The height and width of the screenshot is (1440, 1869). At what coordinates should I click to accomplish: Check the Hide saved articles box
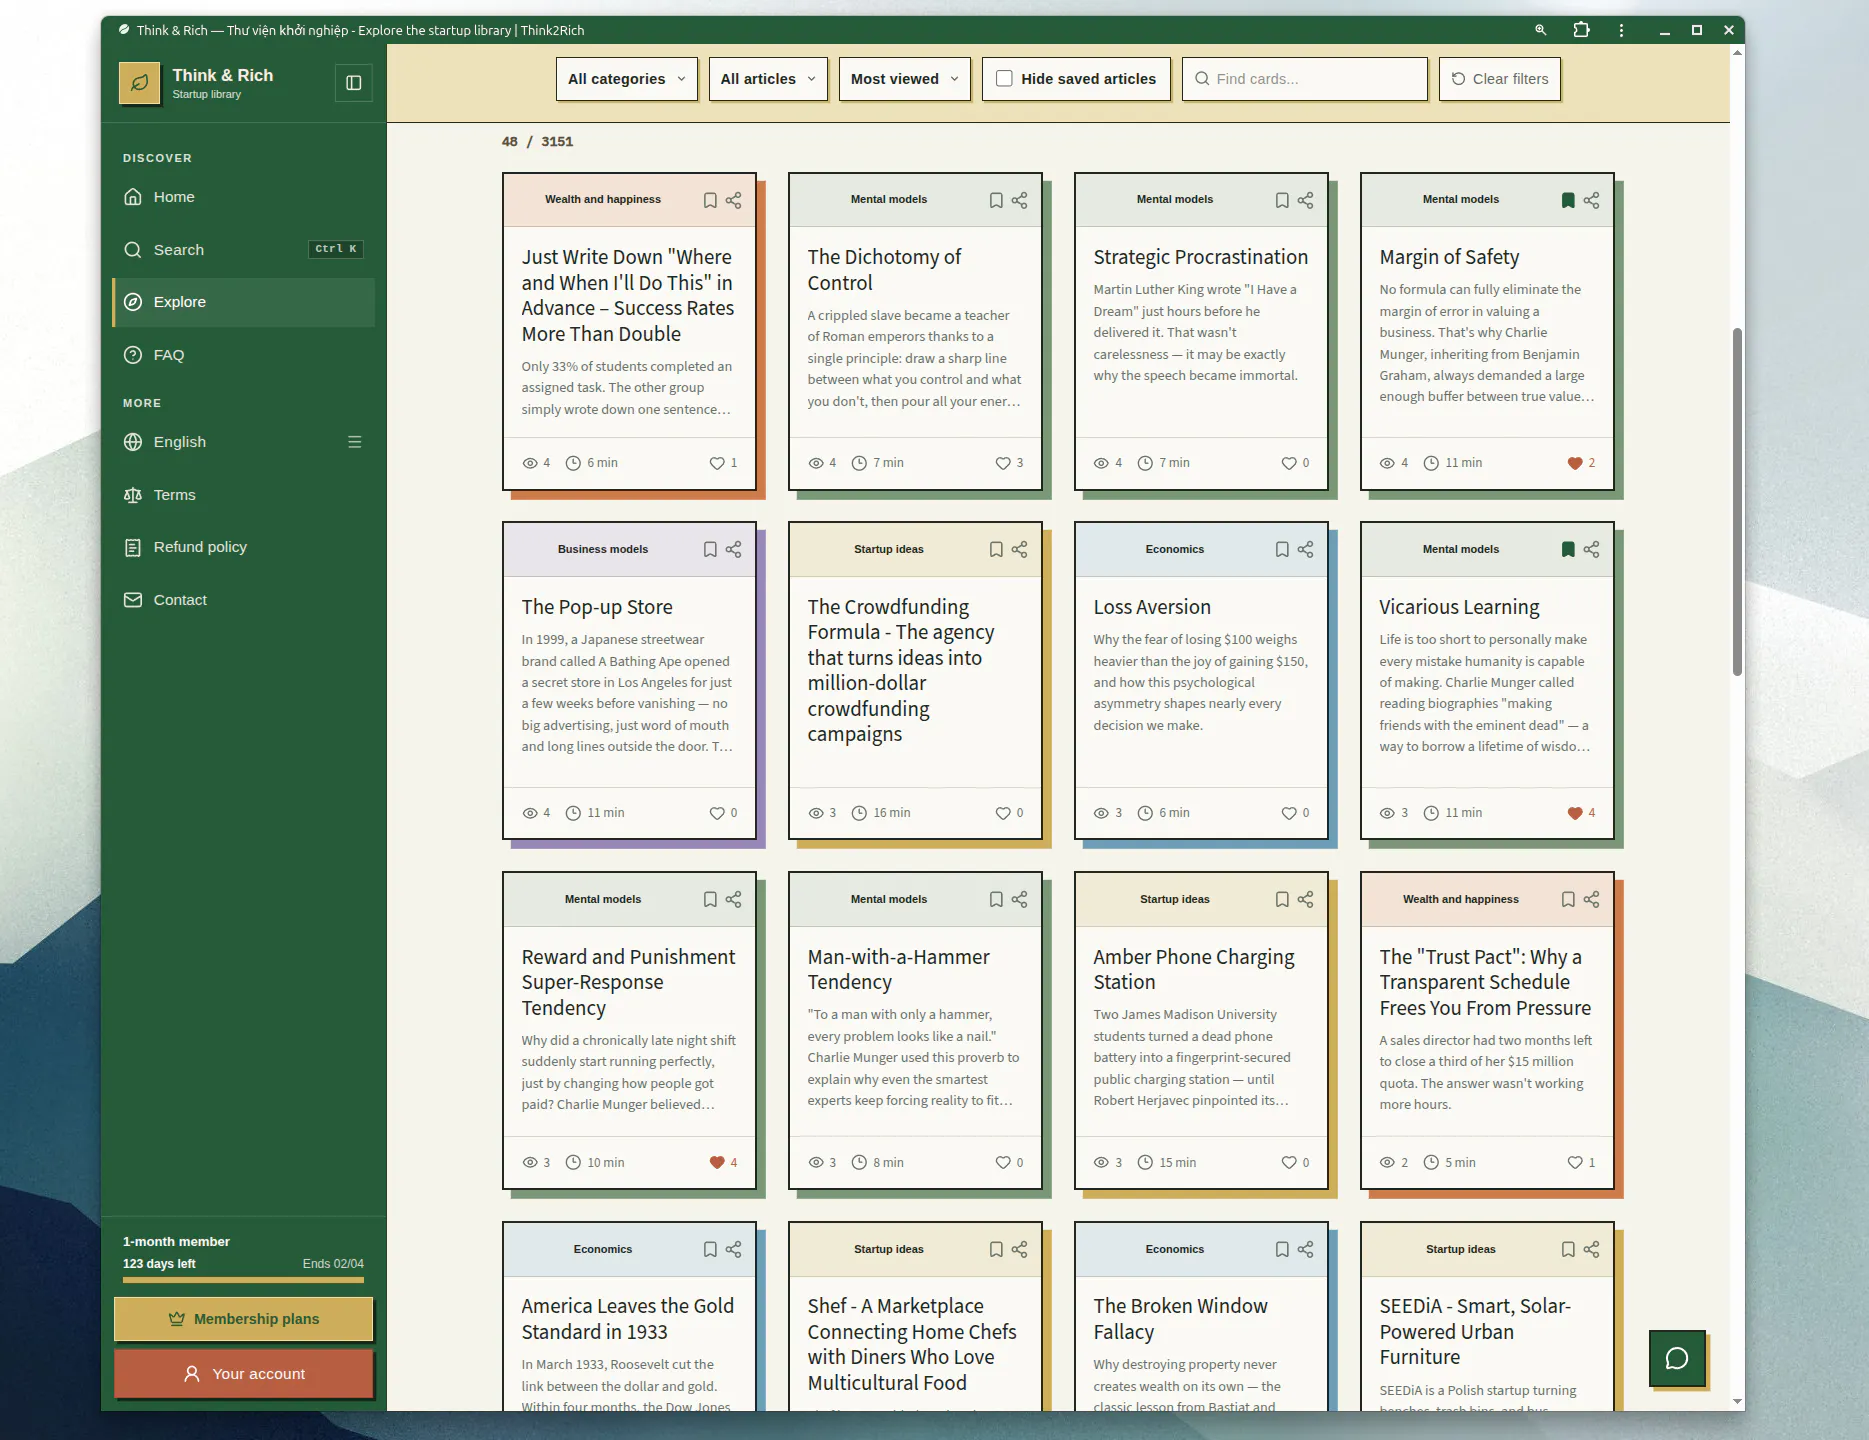(x=1004, y=79)
